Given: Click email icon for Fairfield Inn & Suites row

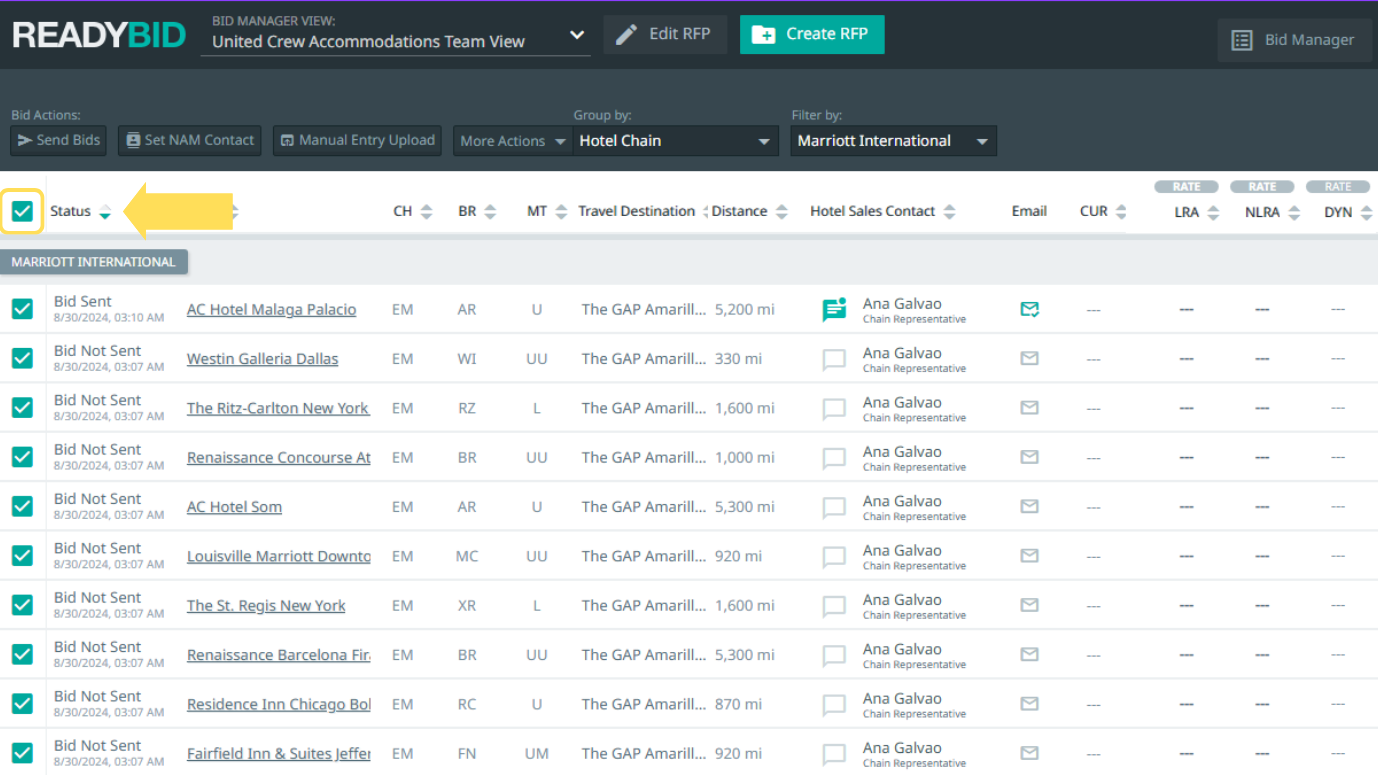Looking at the screenshot, I should coord(1029,753).
